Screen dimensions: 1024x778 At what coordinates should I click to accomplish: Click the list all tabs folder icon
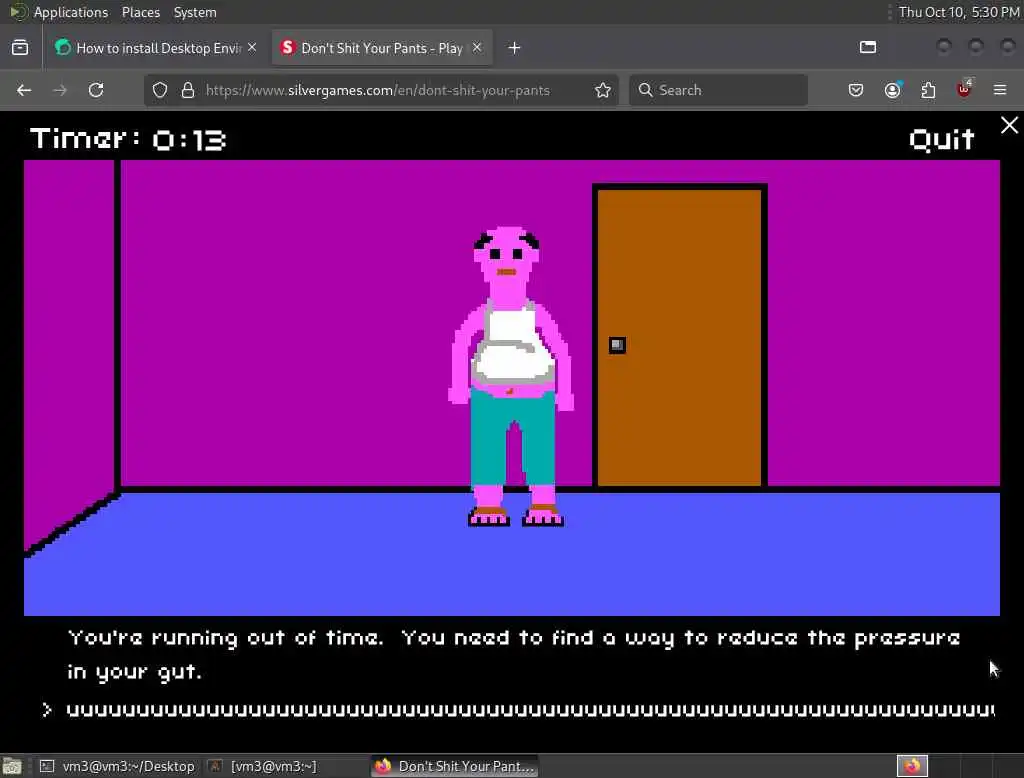point(868,47)
